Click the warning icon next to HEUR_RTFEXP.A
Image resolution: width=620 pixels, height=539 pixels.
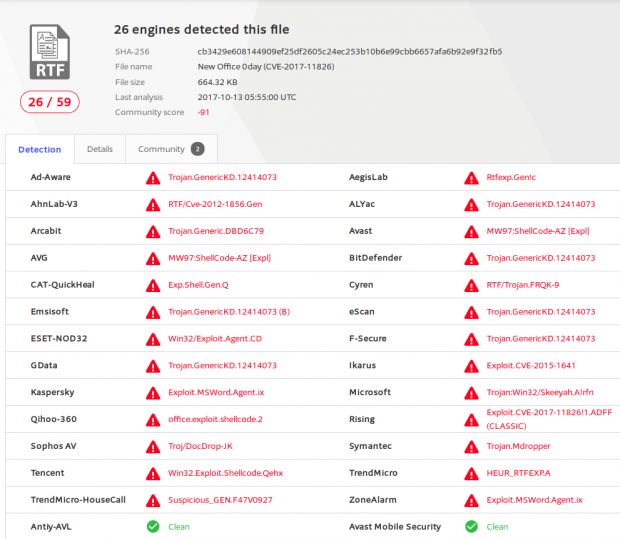point(471,474)
